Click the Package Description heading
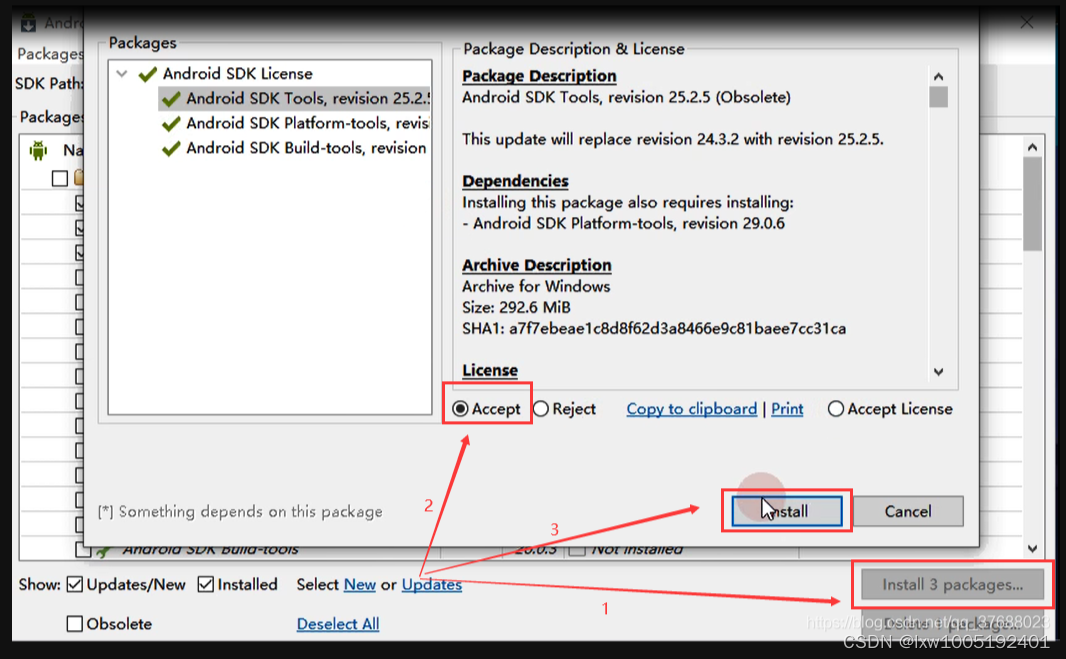Image resolution: width=1066 pixels, height=659 pixels. [539, 75]
